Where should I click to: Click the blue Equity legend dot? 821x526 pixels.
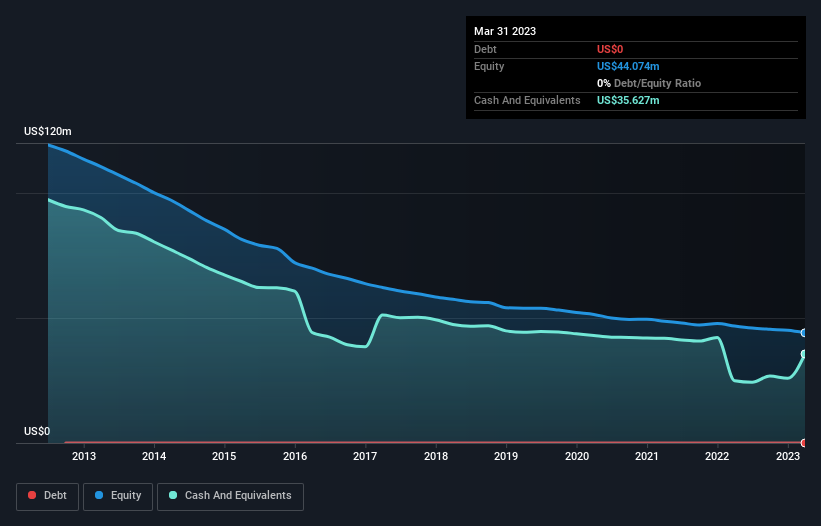coord(99,495)
